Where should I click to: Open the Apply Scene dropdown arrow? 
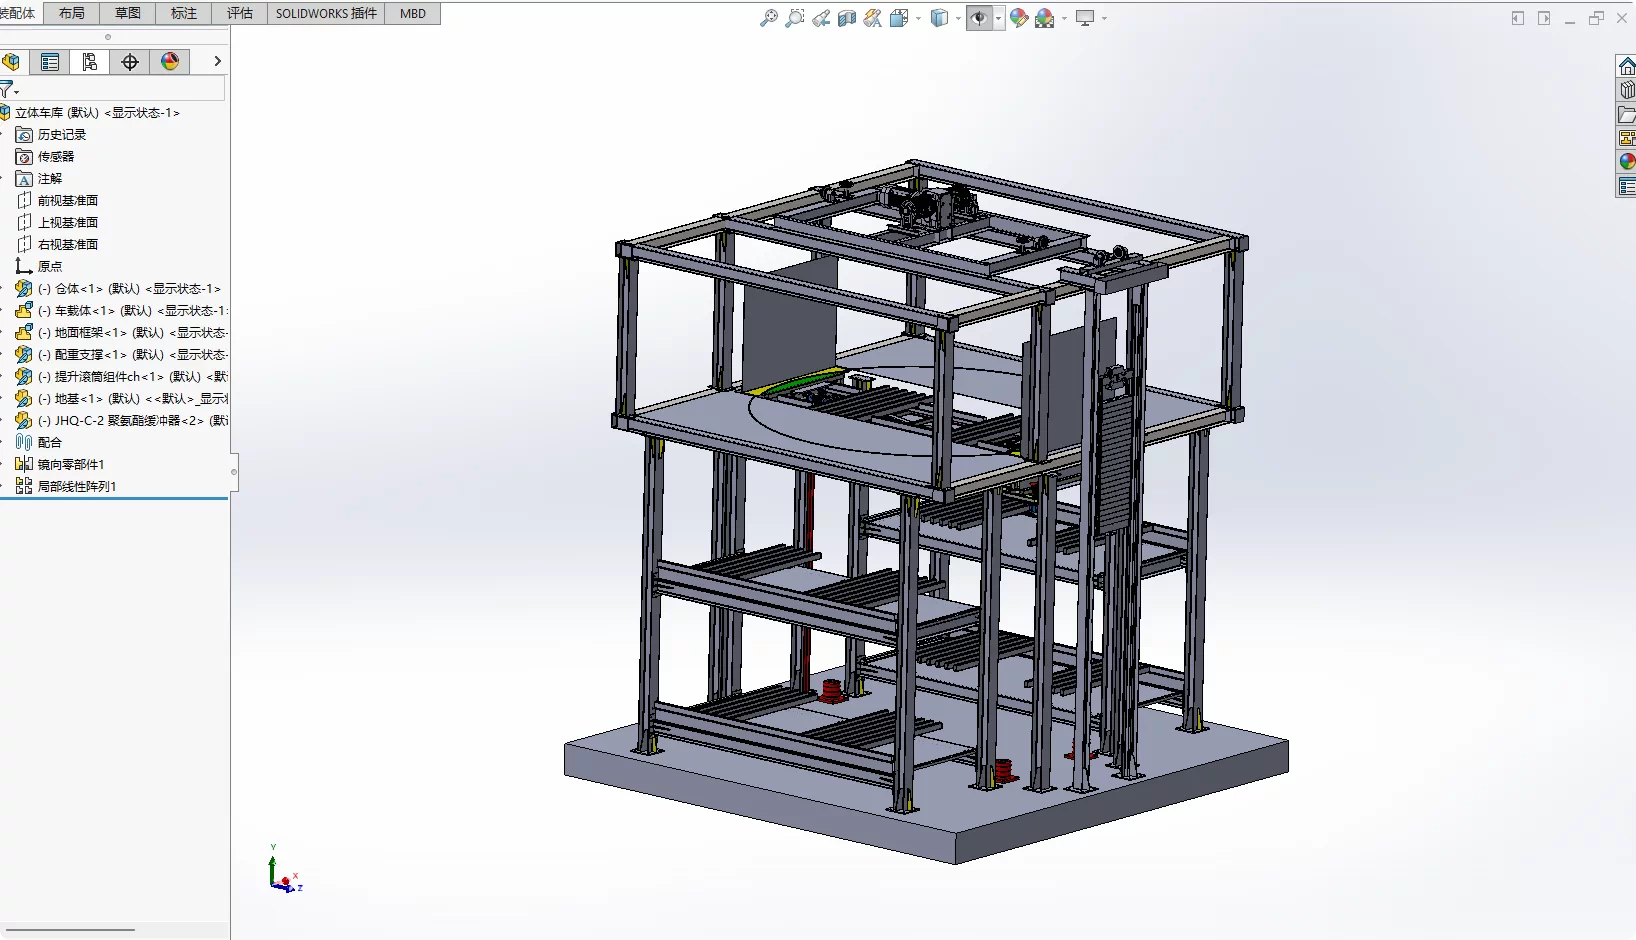click(1064, 18)
